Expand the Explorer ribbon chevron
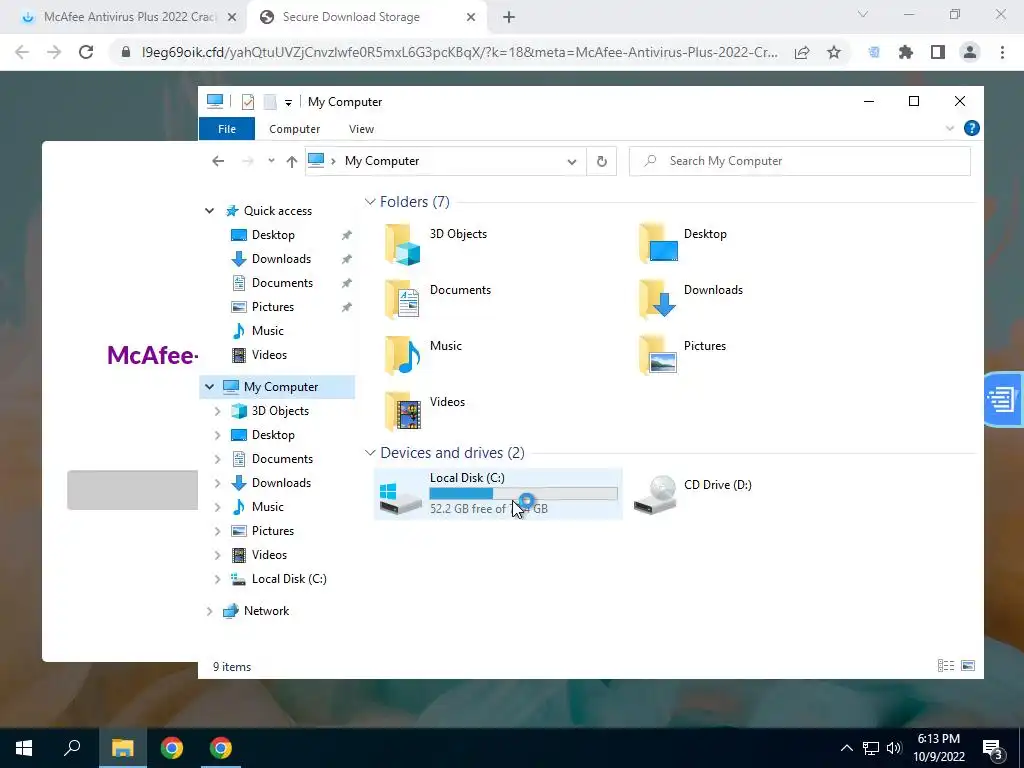This screenshot has width=1024, height=768. [x=950, y=129]
